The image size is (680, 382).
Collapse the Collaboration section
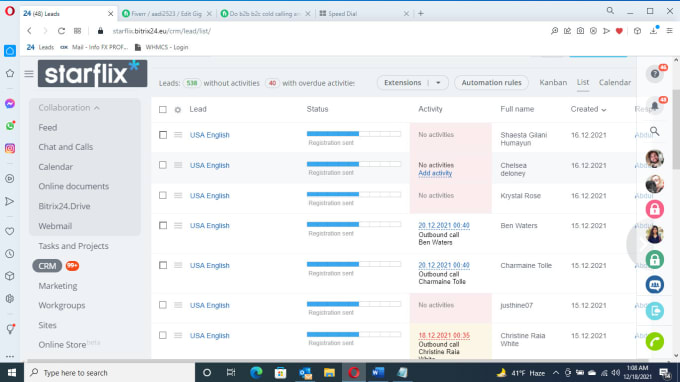pos(69,108)
